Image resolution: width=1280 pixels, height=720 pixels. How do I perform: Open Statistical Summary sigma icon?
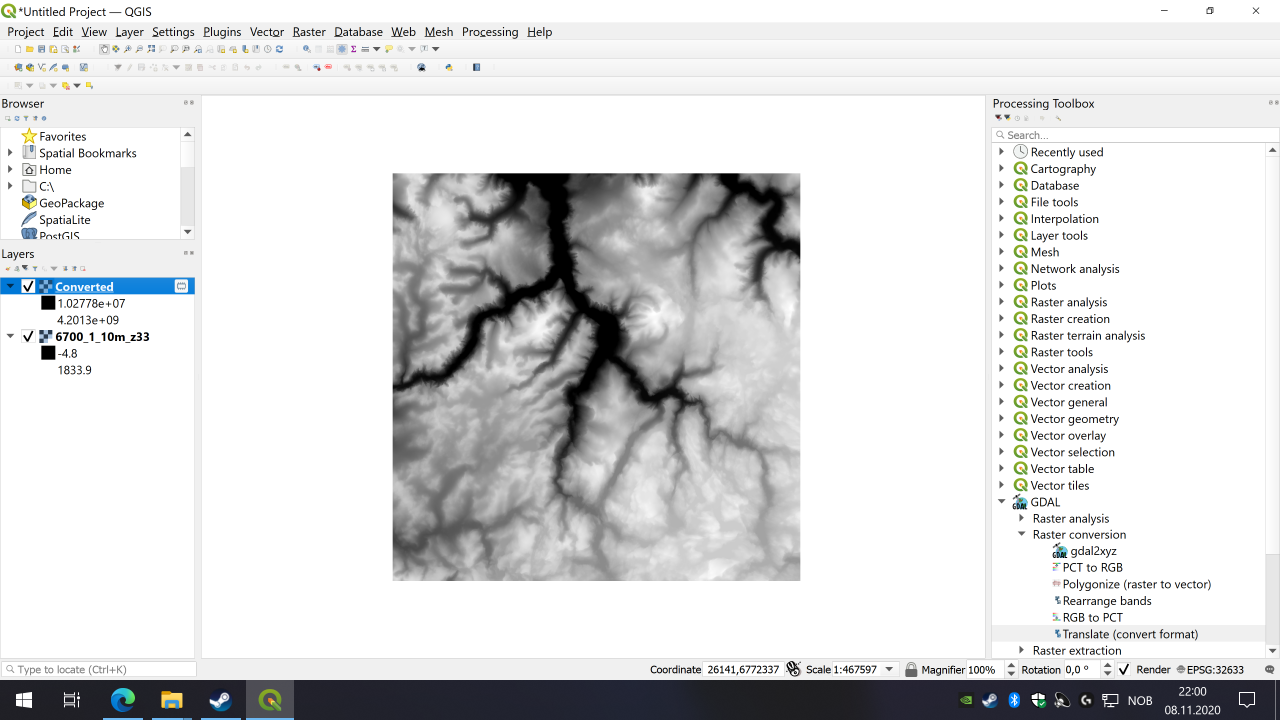point(353,49)
